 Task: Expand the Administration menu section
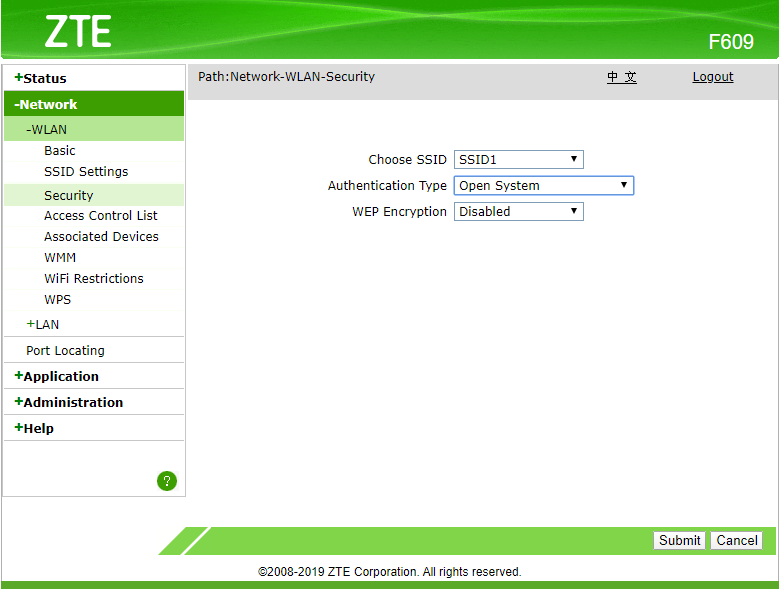pyautogui.click(x=69, y=402)
